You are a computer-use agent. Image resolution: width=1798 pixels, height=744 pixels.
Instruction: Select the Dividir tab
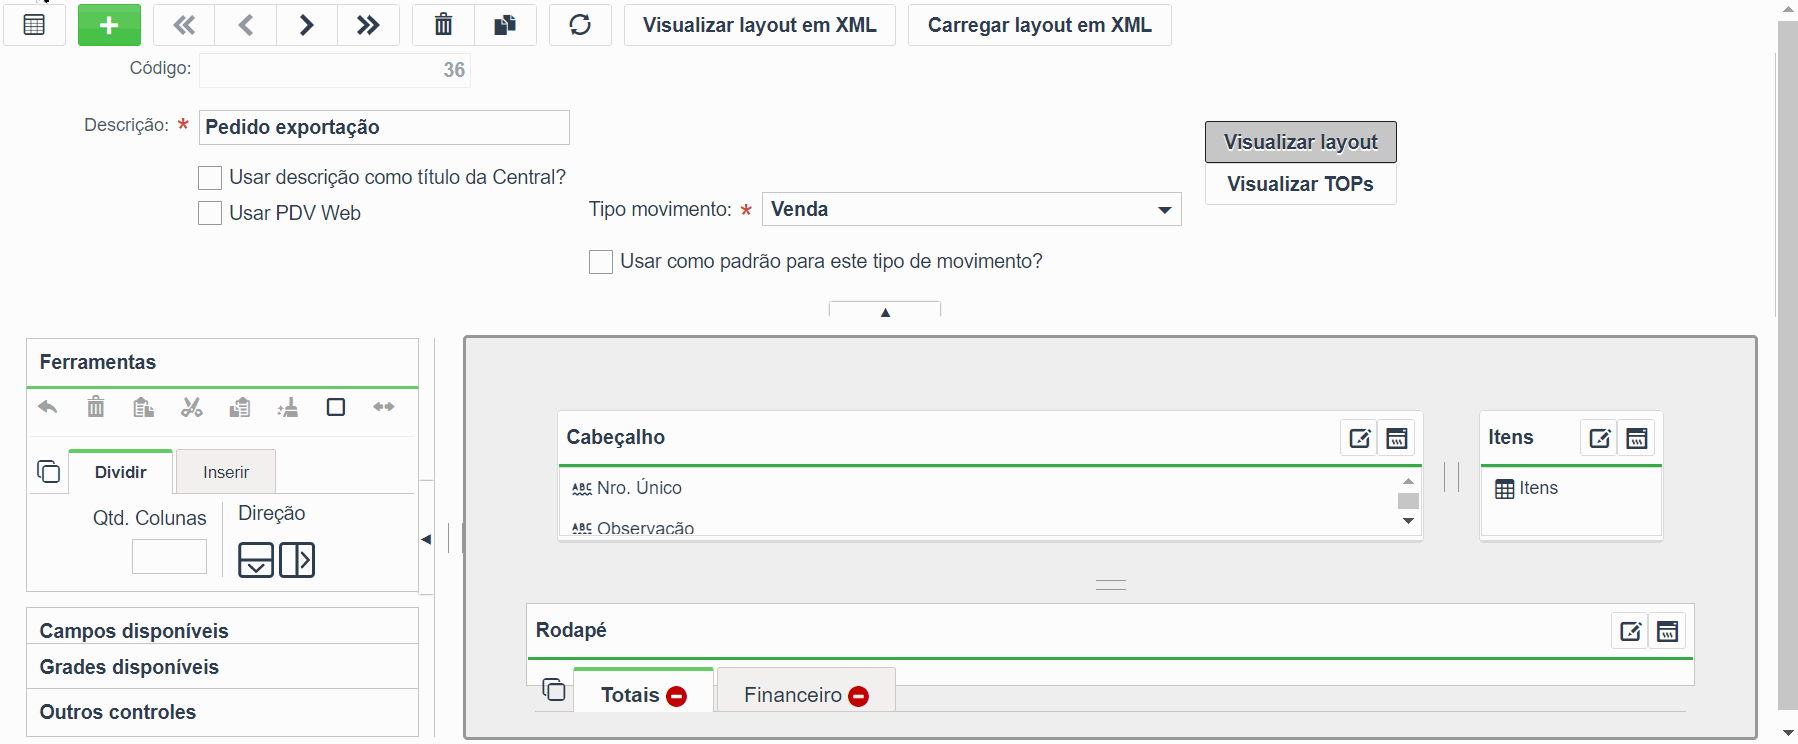click(121, 472)
